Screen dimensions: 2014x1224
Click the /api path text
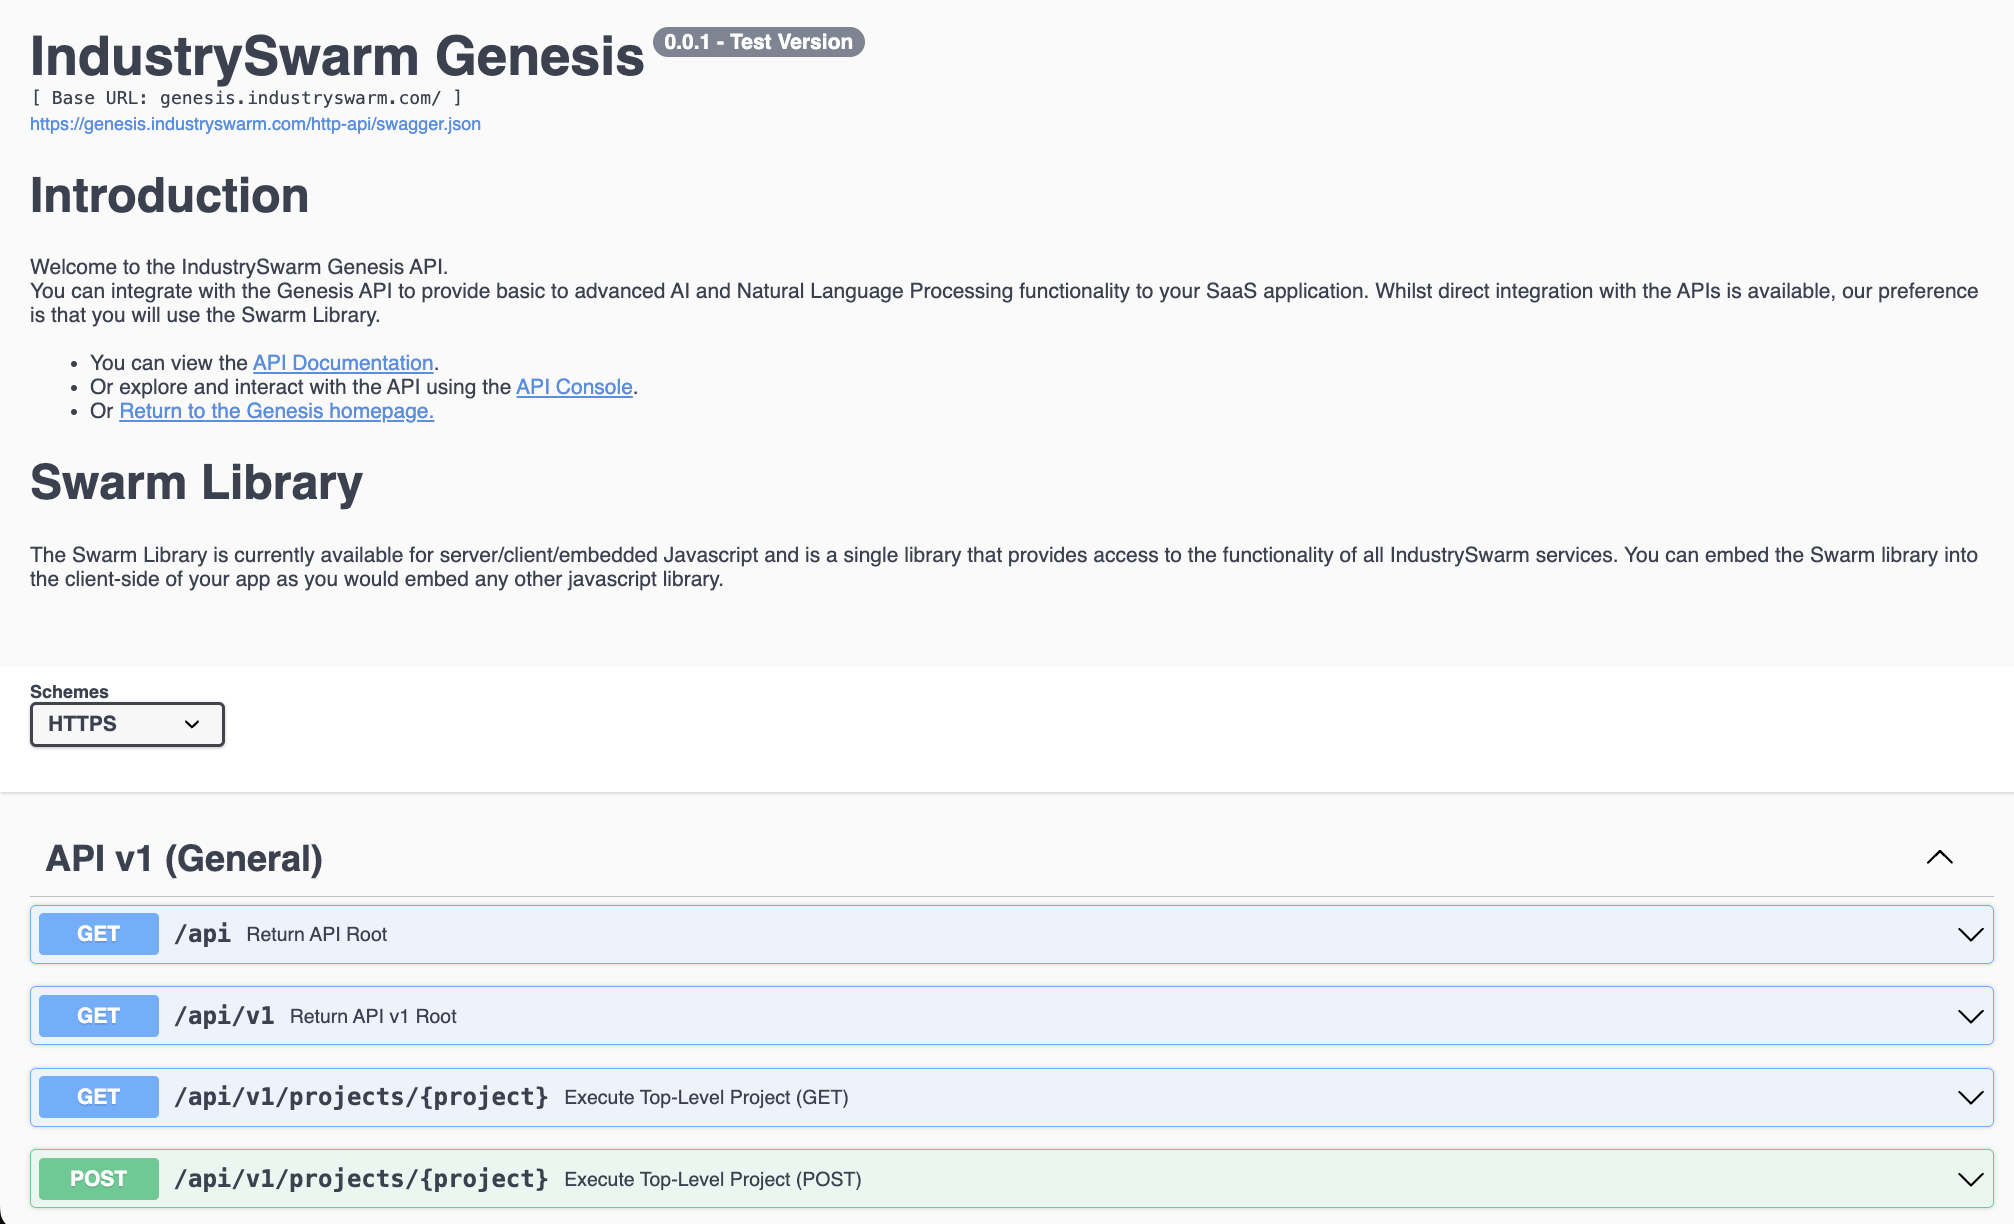point(202,934)
